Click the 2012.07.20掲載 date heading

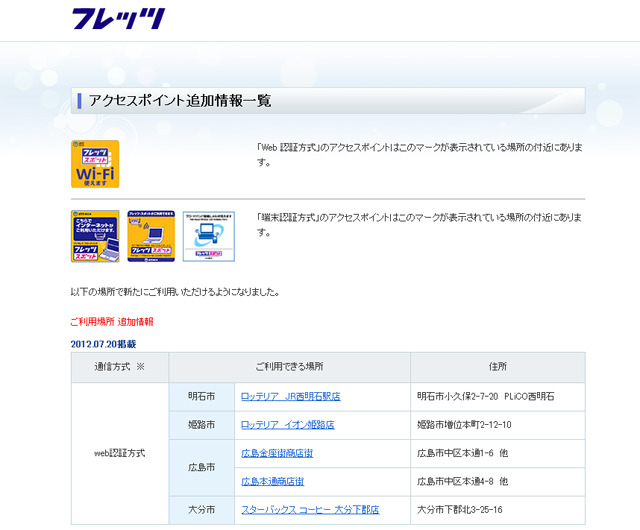tap(103, 344)
